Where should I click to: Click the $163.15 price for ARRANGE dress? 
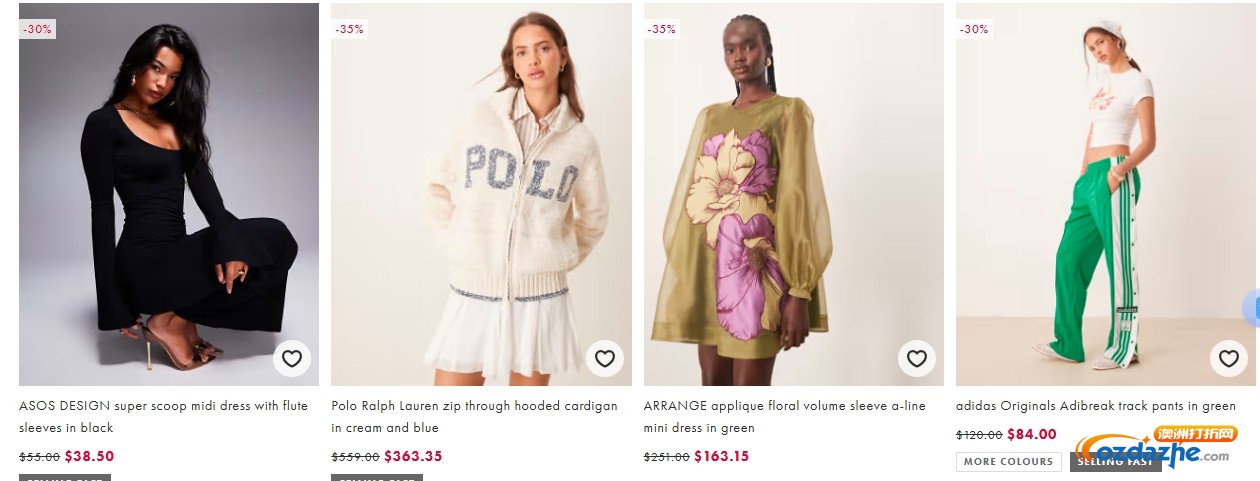(720, 456)
